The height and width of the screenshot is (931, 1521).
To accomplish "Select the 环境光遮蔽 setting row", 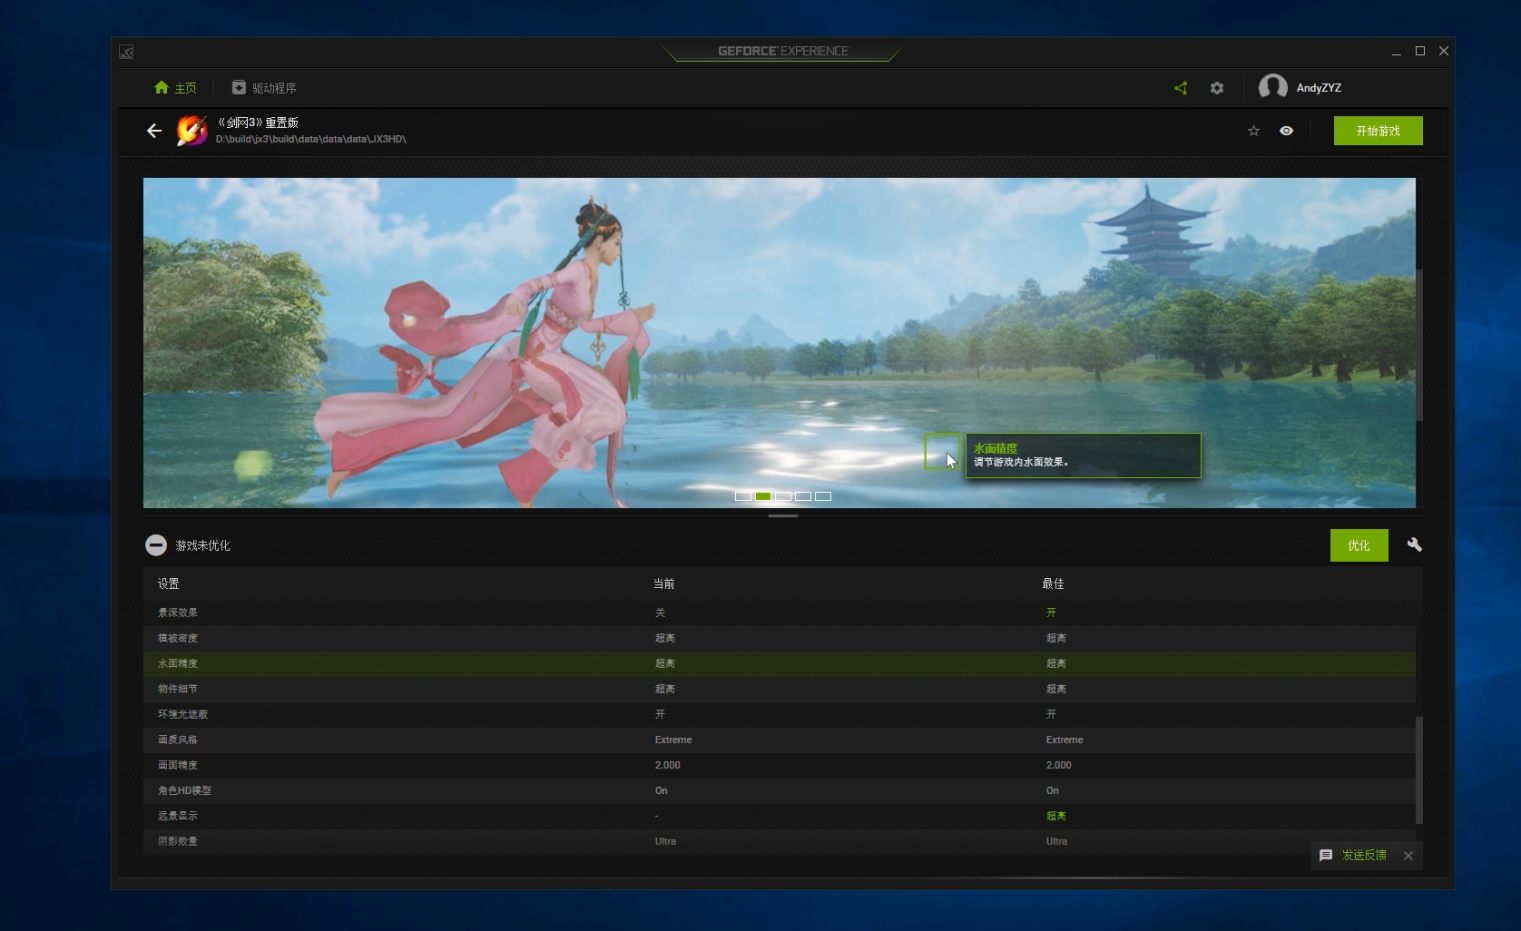I will 779,715.
